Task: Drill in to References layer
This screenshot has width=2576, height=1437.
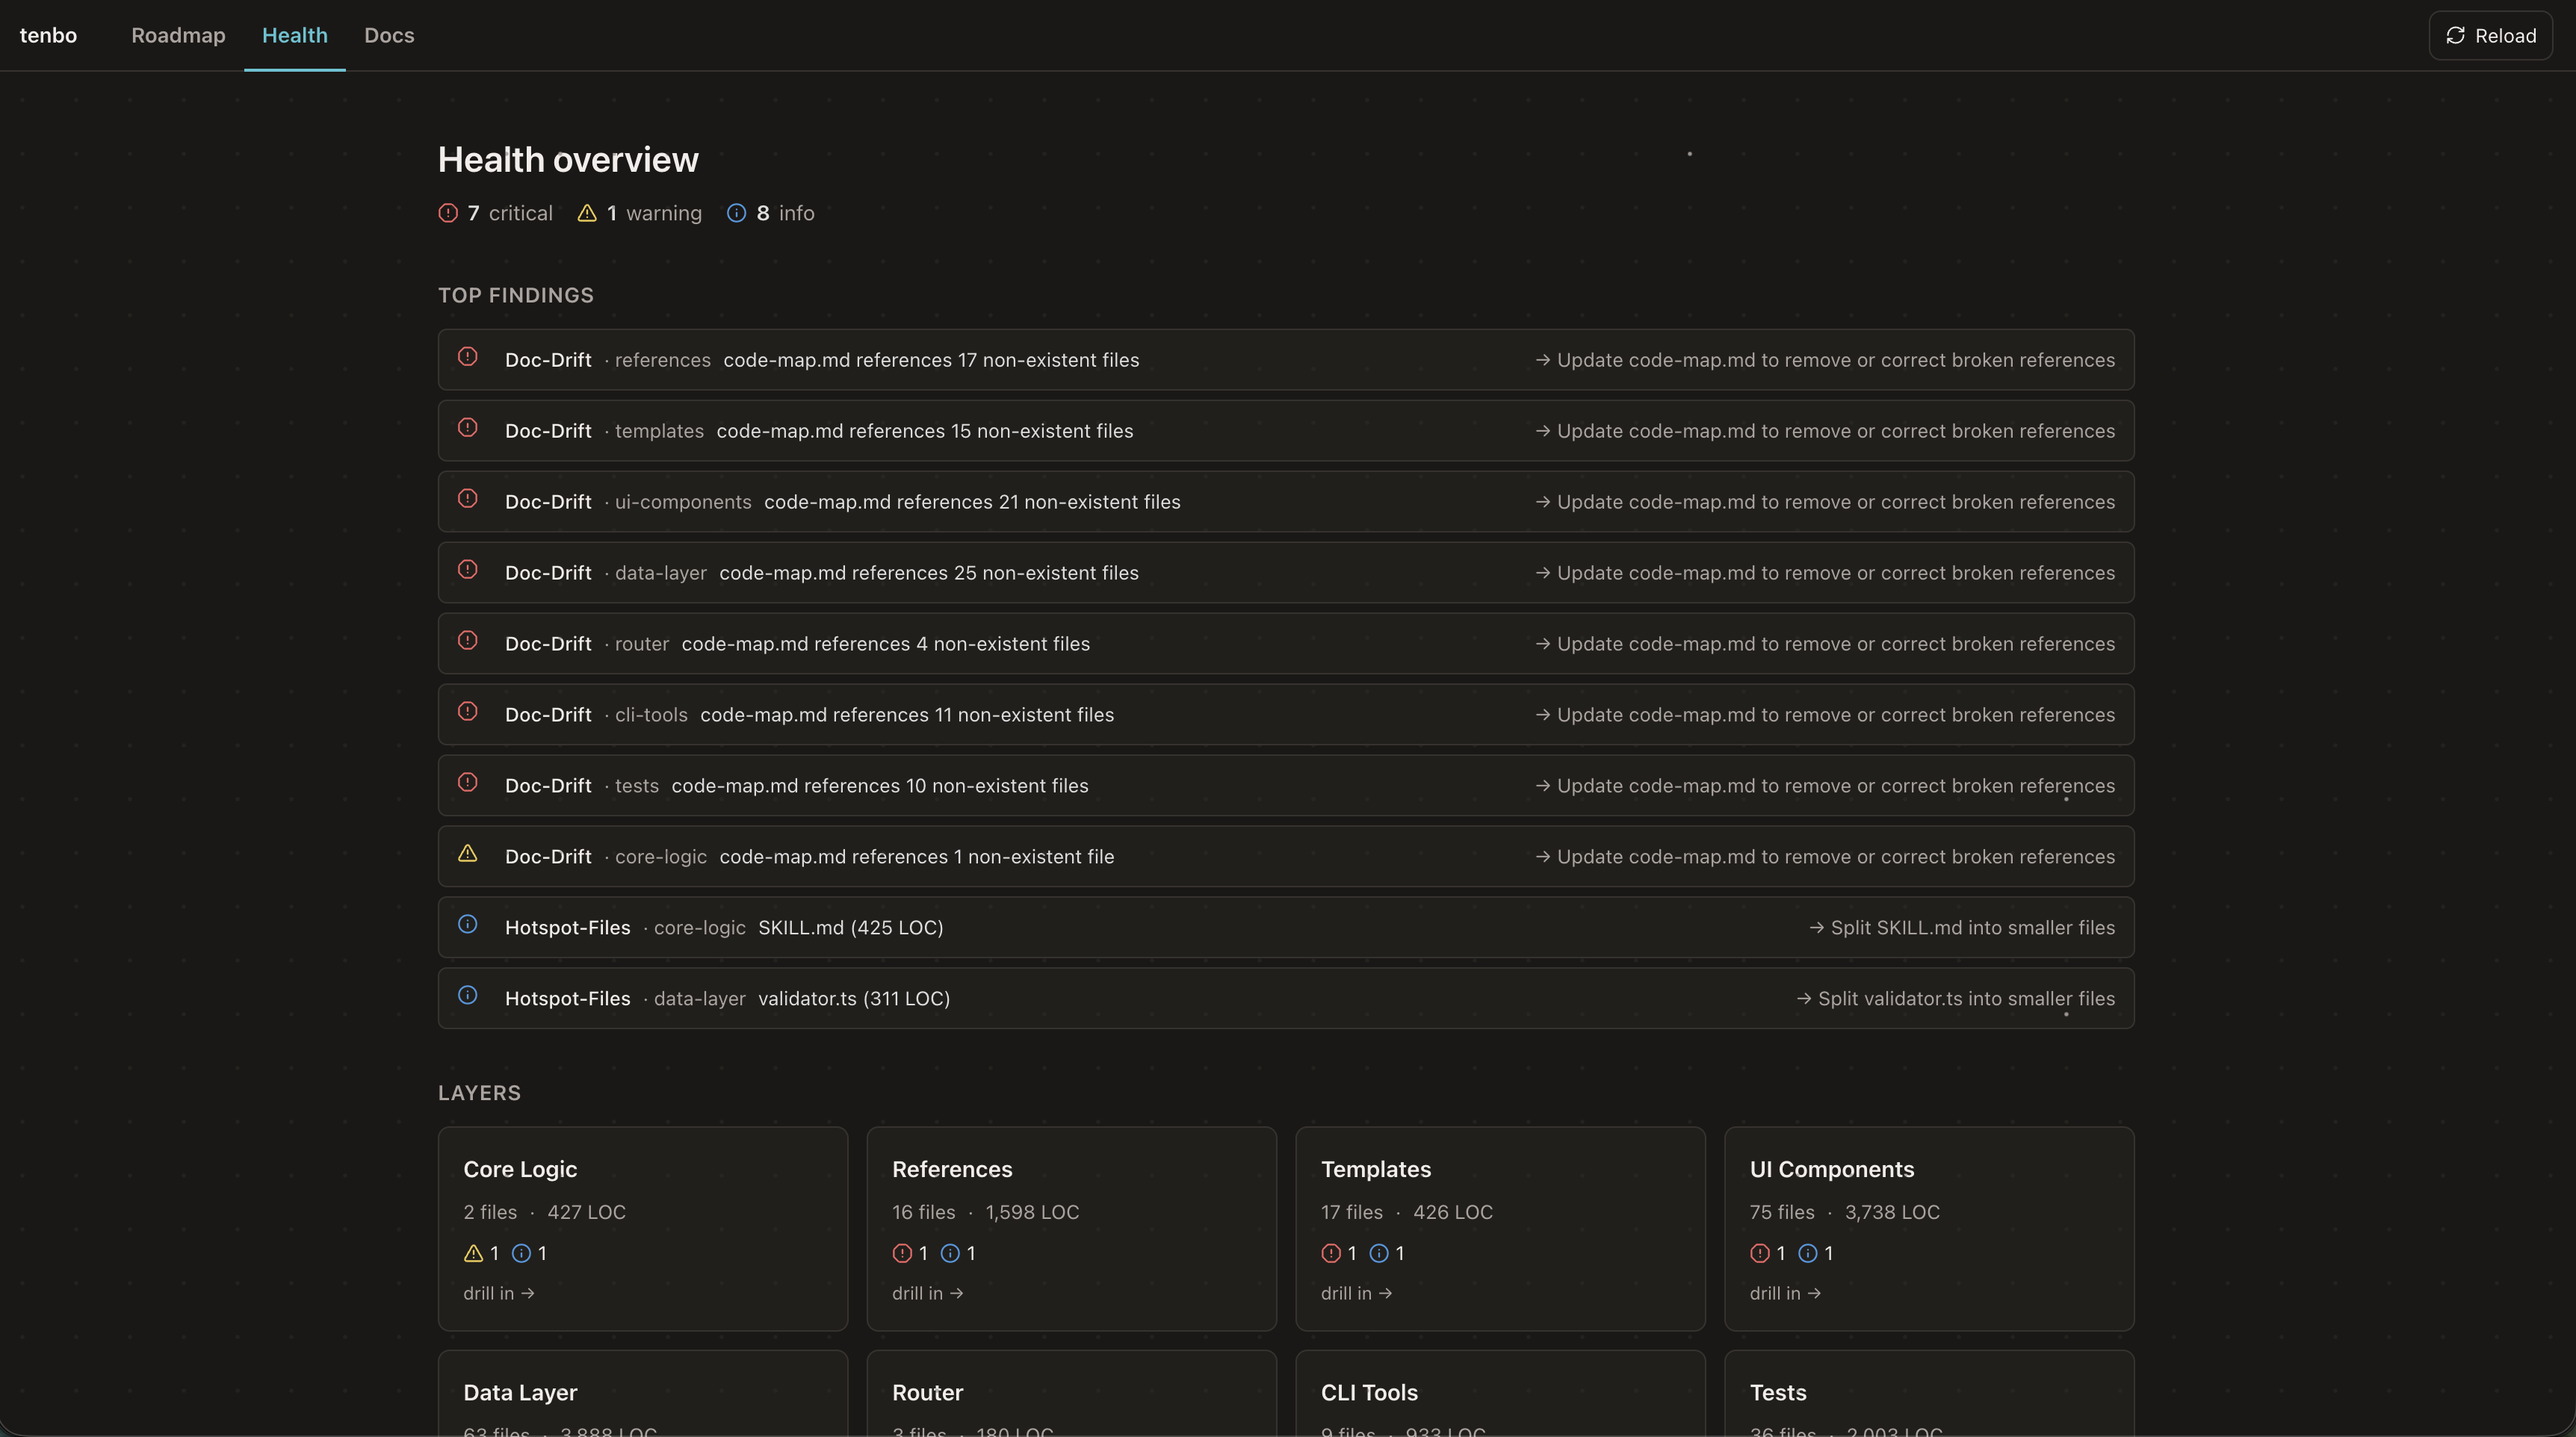Action: click(x=928, y=1294)
